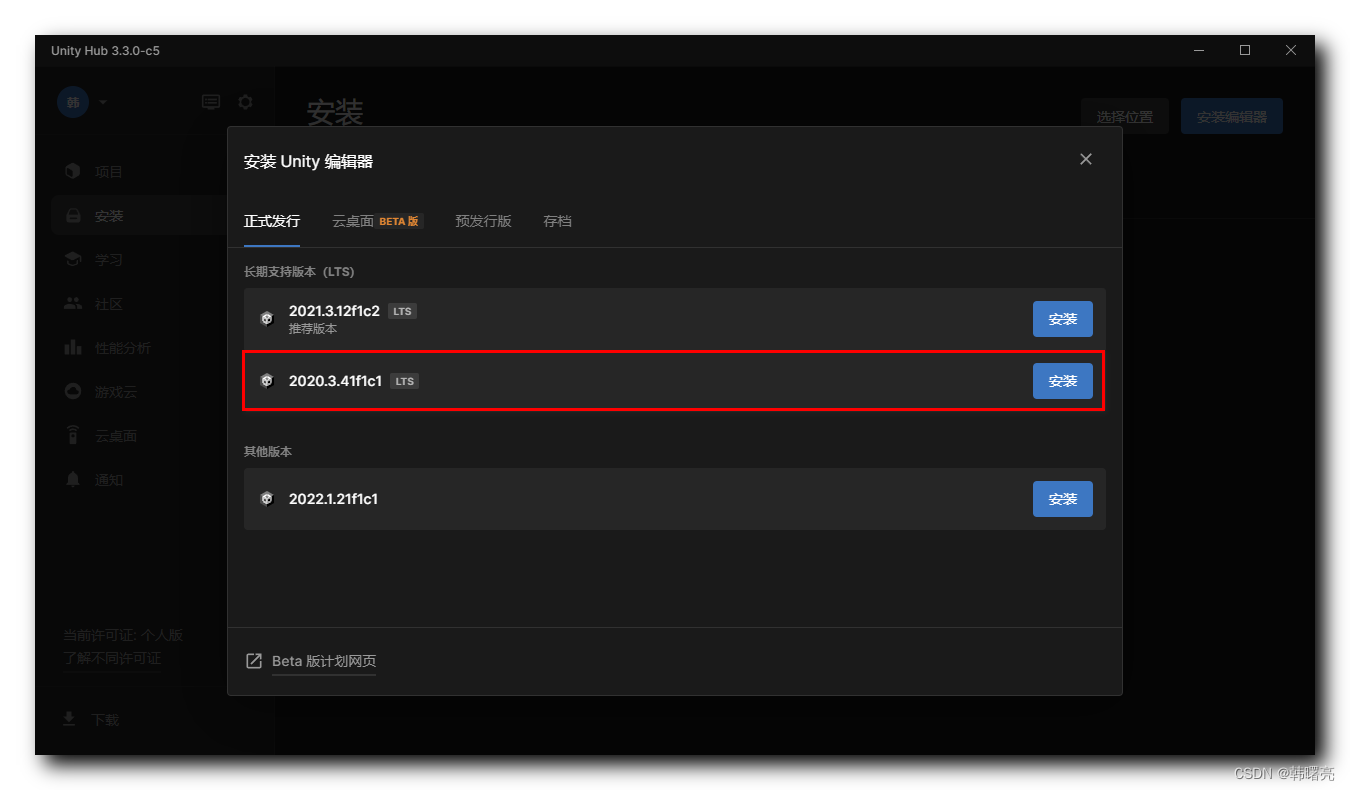Viewport: 1350px width, 790px height.
Task: Minimize the Unity Hub window
Action: [1199, 50]
